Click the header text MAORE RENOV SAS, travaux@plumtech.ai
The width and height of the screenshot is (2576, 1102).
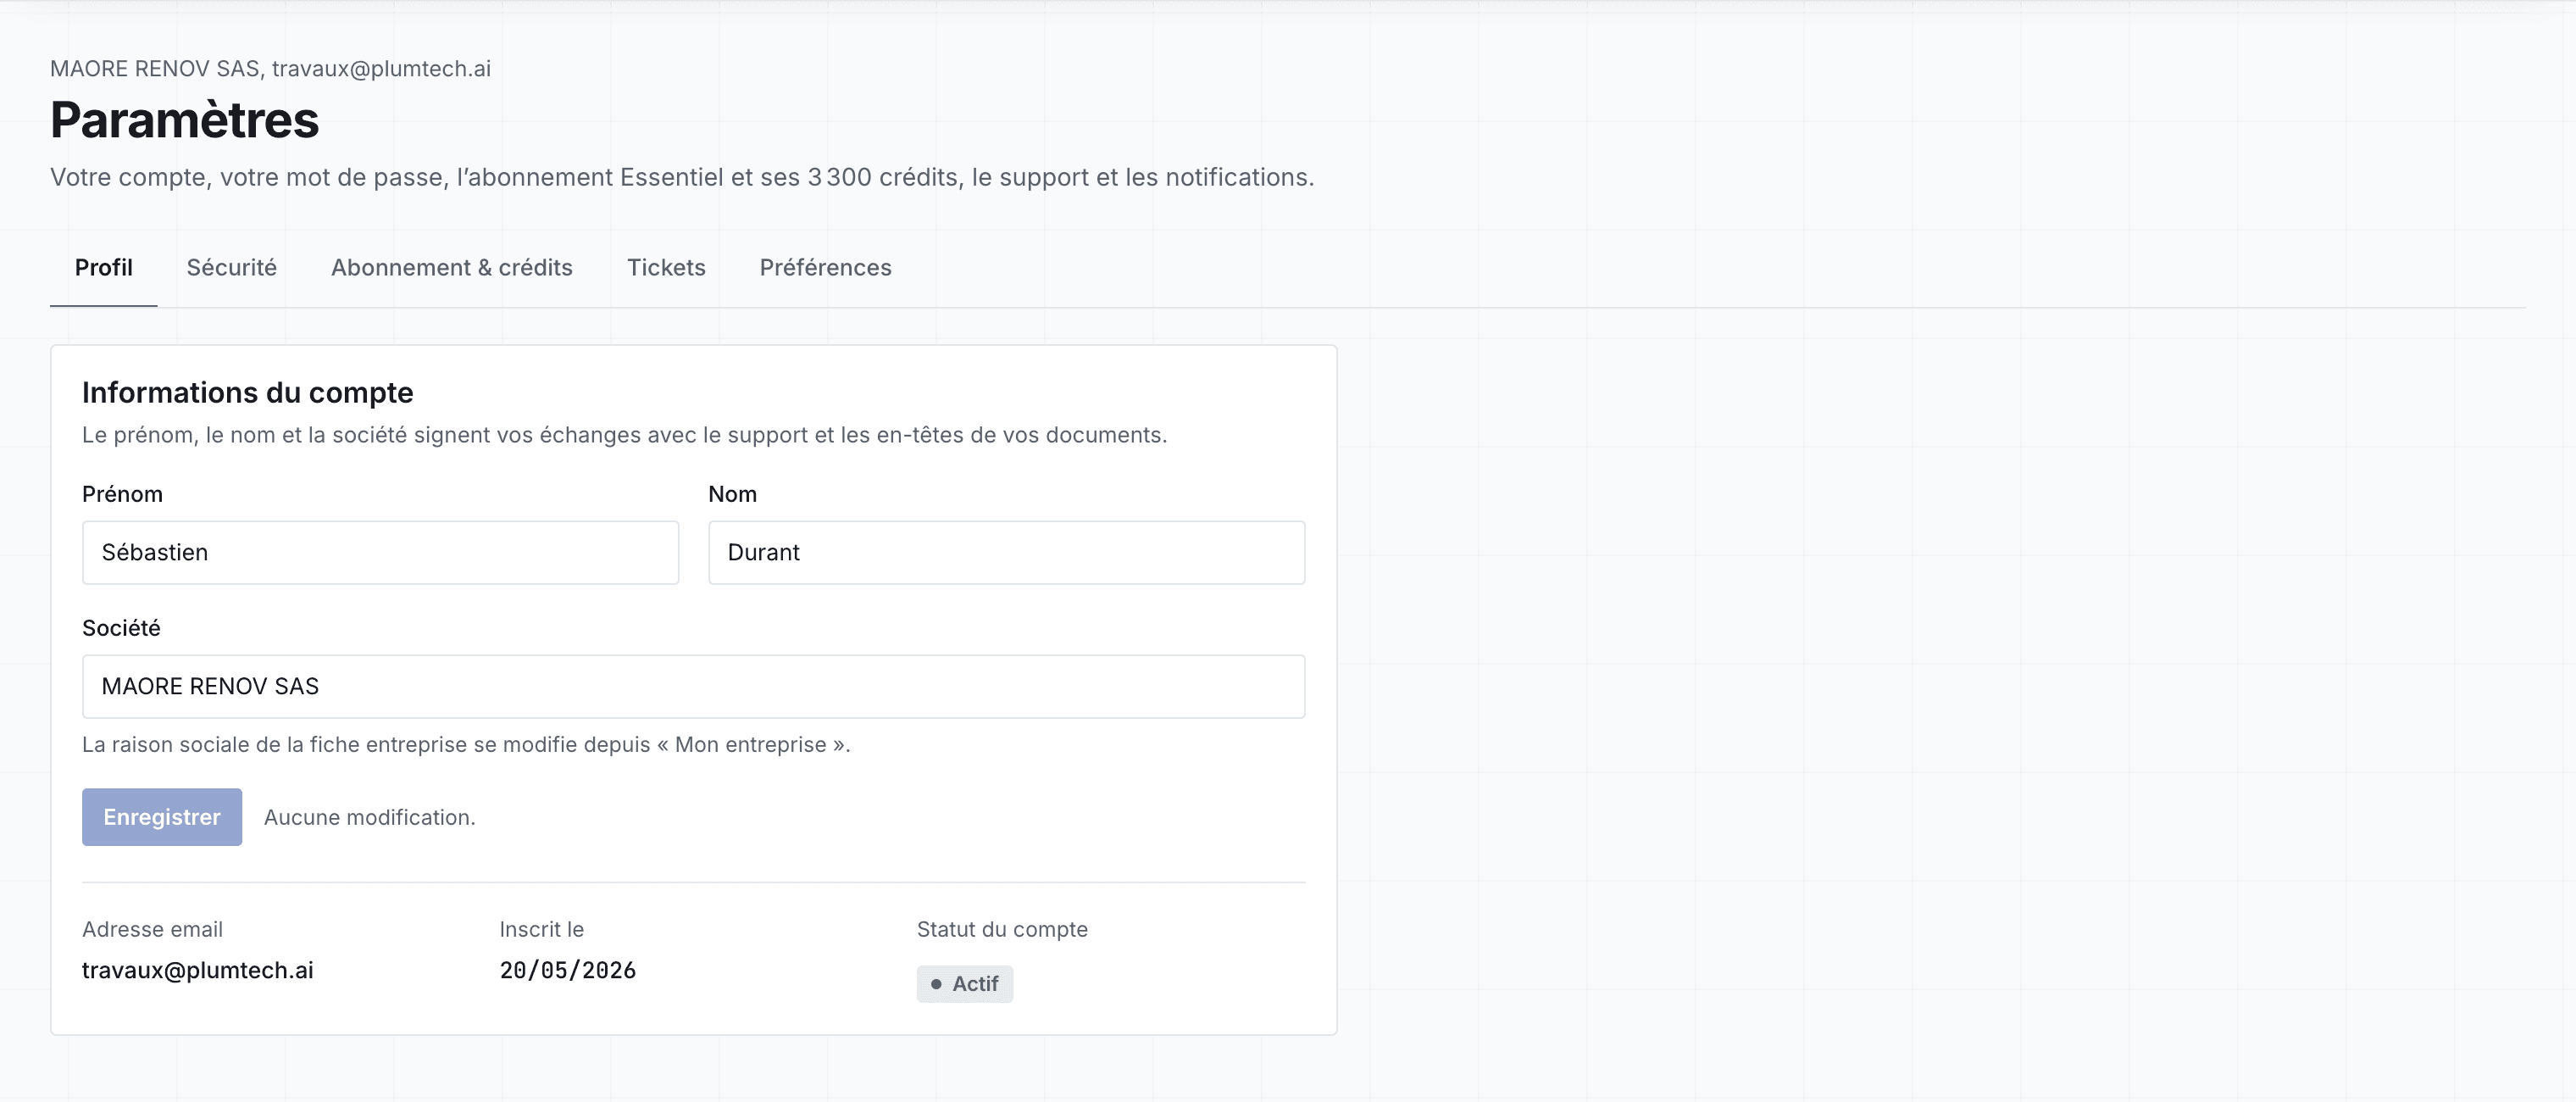270,69
